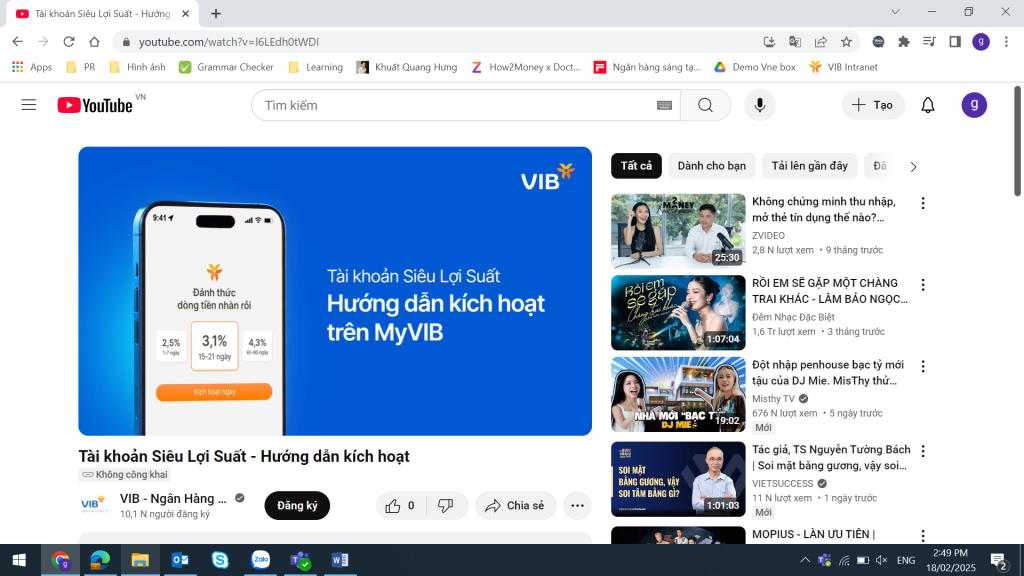Open Chrome tab search dropdown
1024x576 pixels.
[895, 12]
